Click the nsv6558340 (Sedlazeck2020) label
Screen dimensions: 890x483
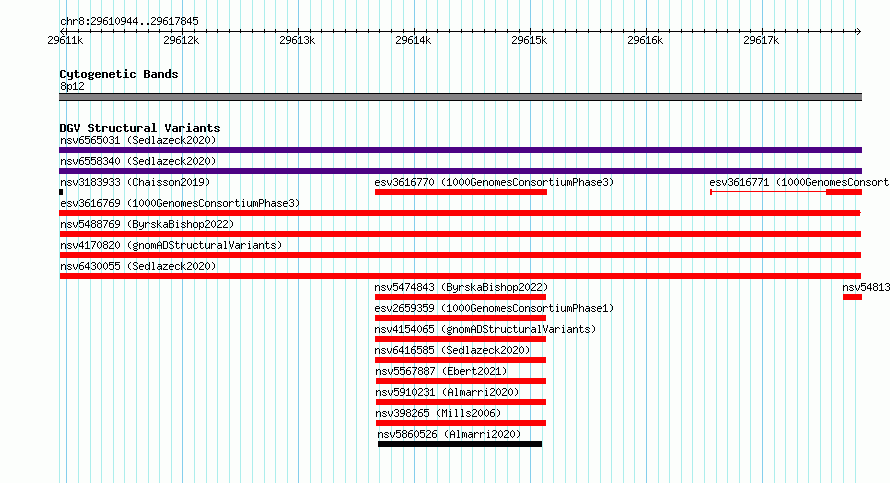(x=138, y=161)
